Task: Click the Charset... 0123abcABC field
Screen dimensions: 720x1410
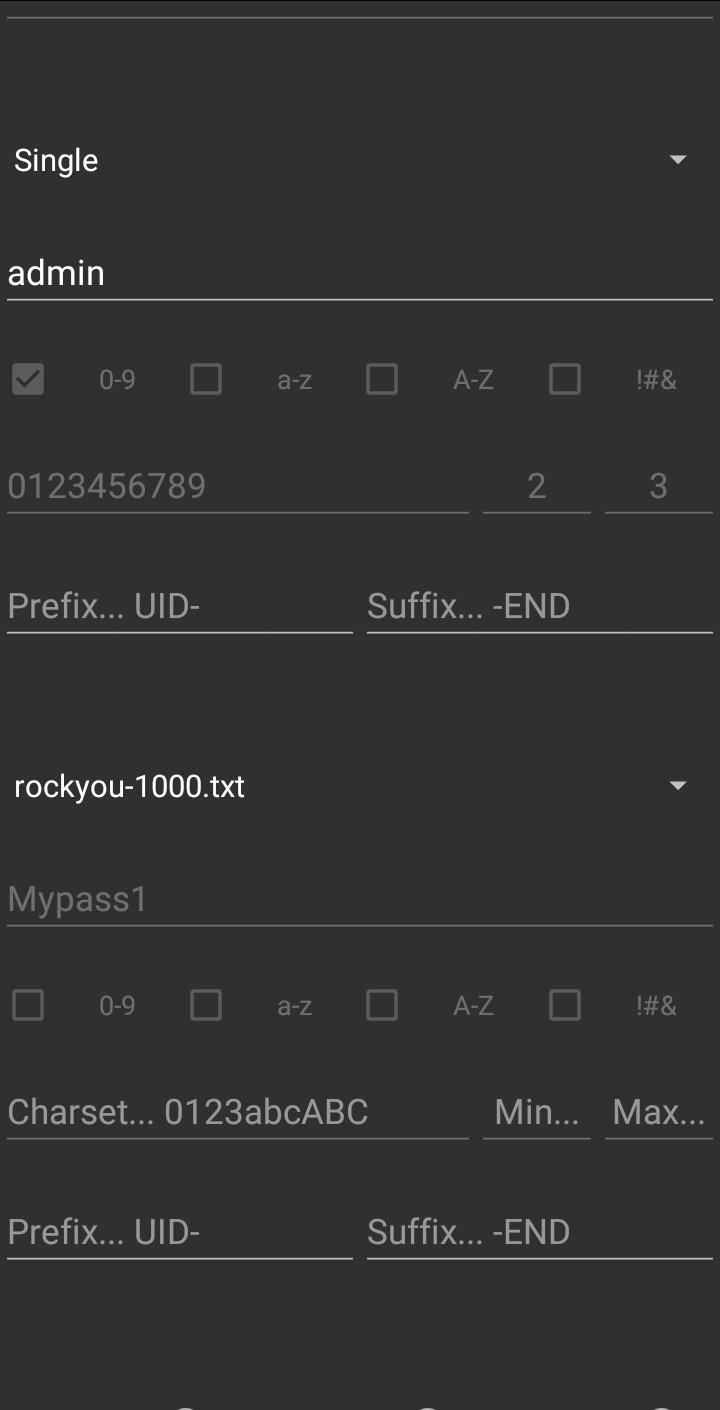Action: (x=238, y=1112)
